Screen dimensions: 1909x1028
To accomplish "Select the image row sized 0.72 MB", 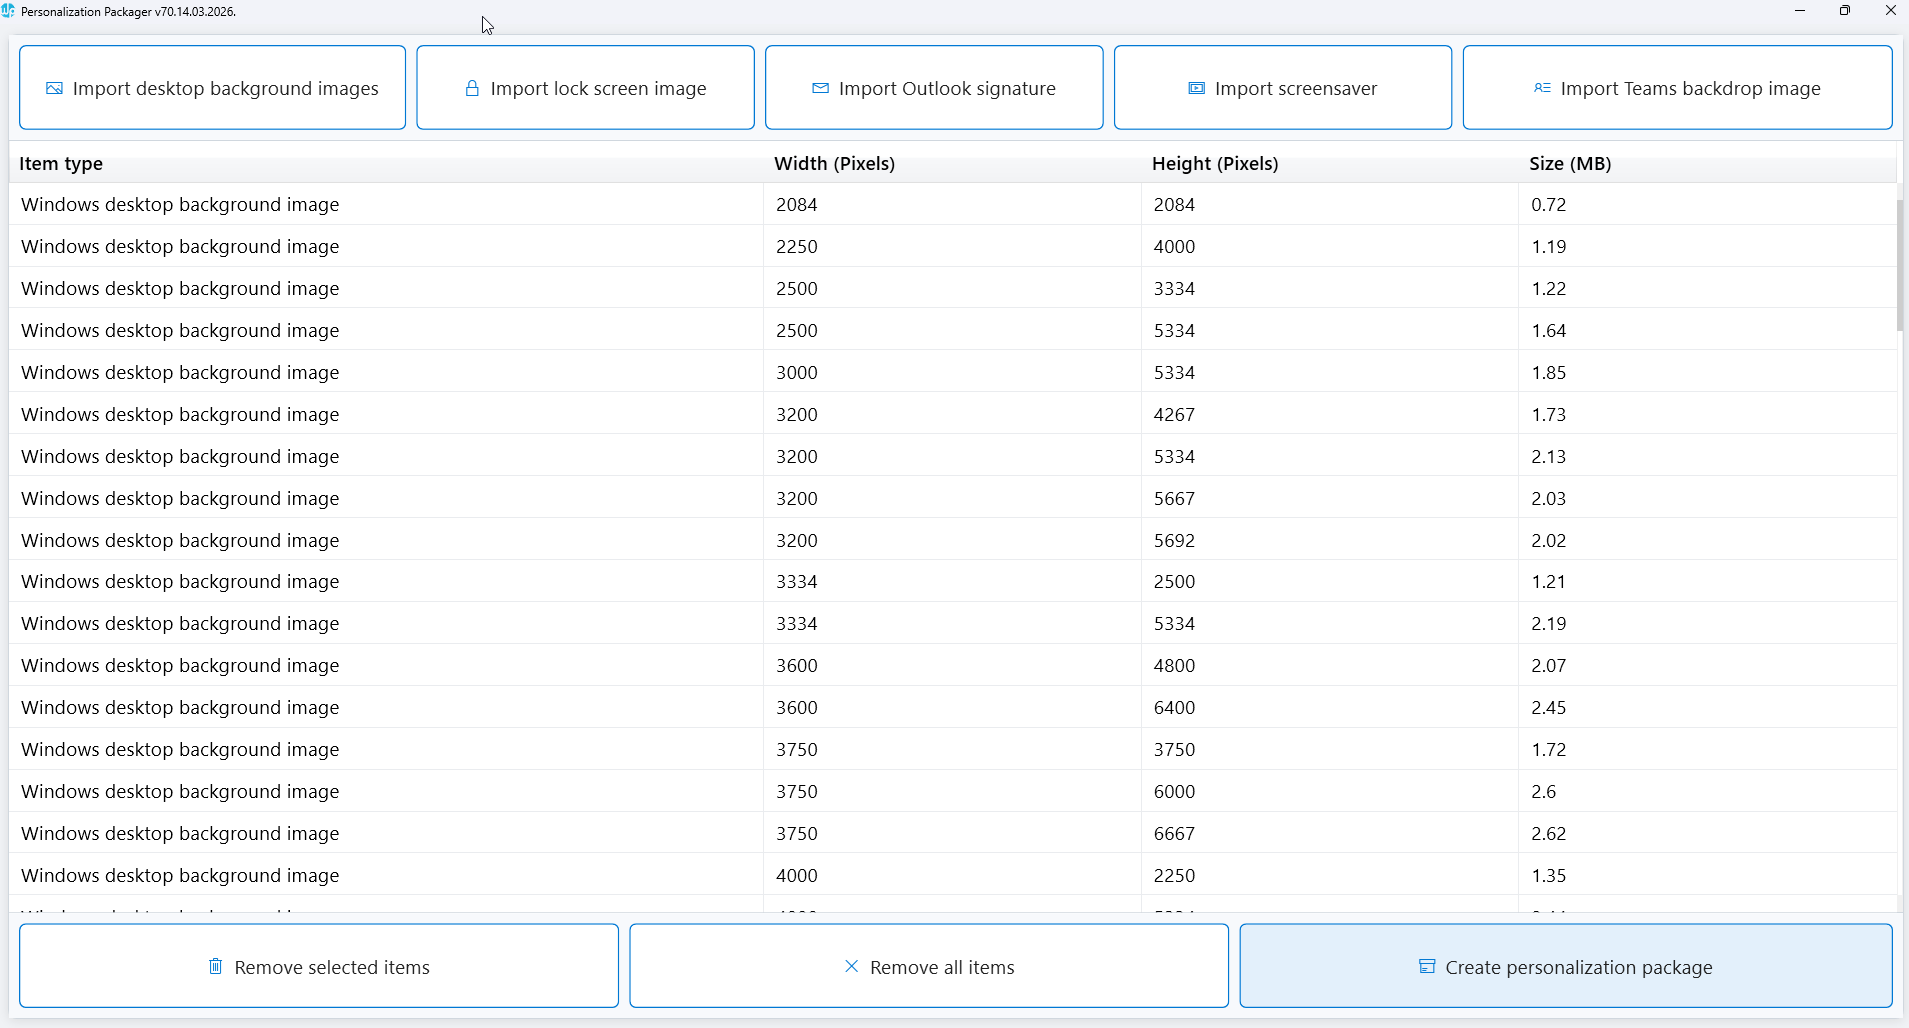I will tap(1548, 205).
